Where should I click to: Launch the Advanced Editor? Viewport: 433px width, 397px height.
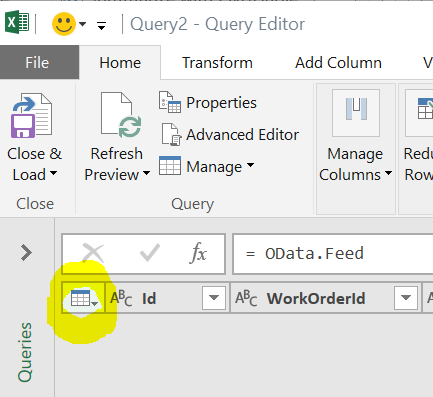pos(229,135)
